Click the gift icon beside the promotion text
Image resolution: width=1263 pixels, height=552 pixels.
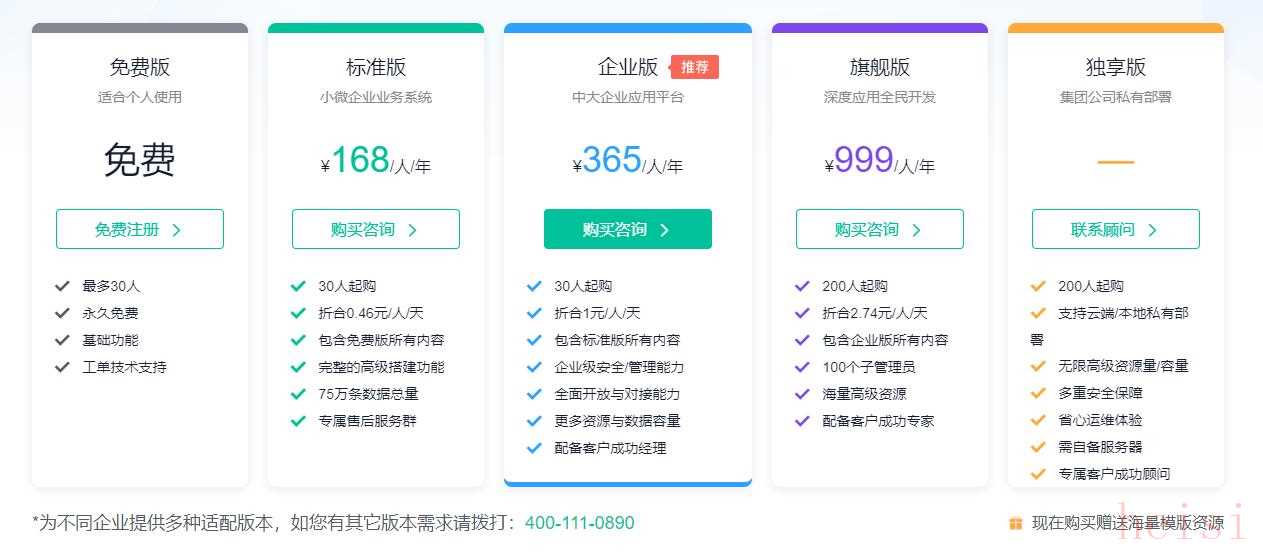(x=1016, y=523)
